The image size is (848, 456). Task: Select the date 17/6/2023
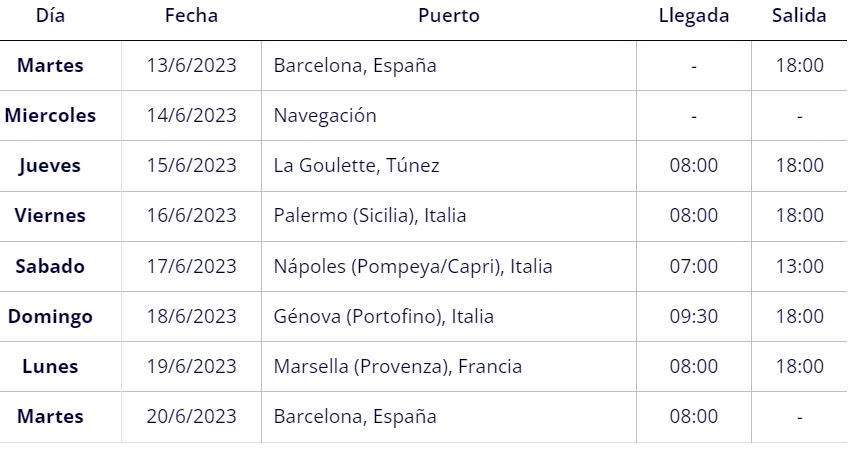click(191, 266)
